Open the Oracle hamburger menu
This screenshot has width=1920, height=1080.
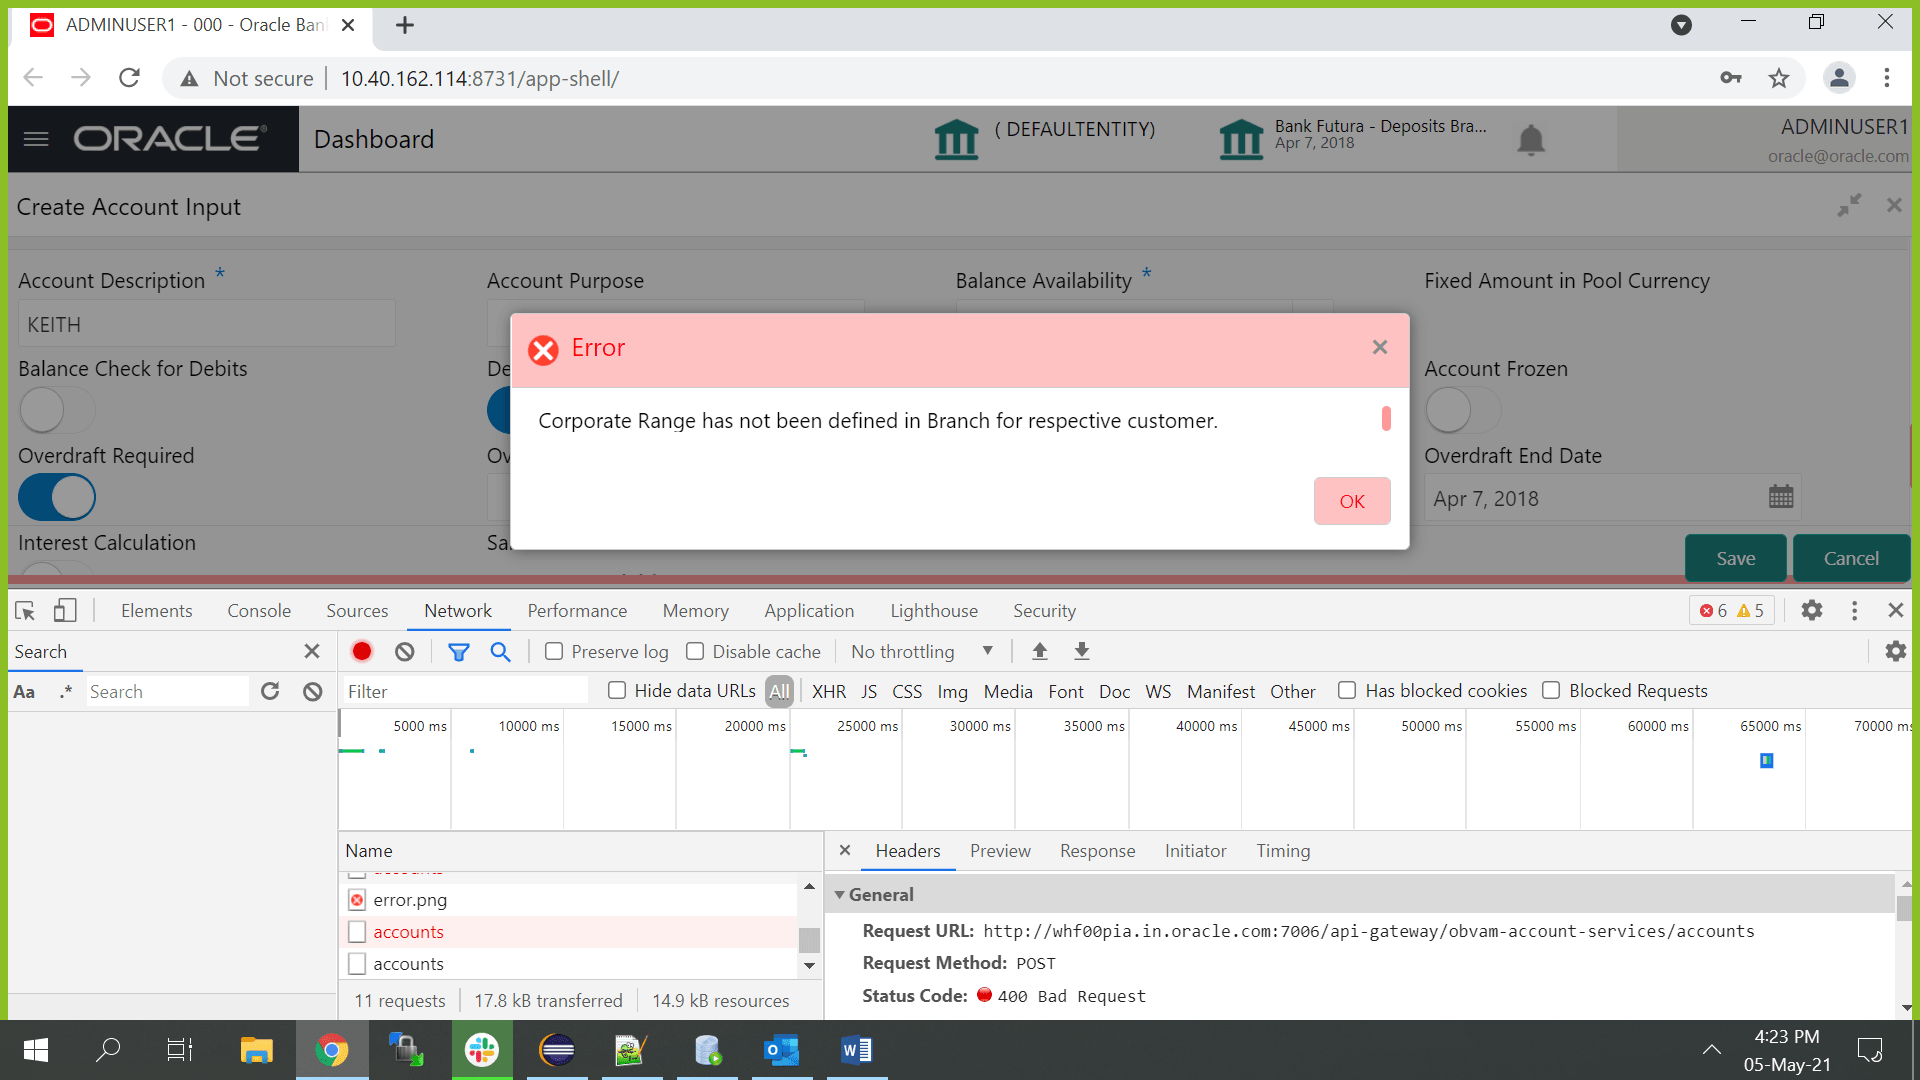tap(36, 139)
